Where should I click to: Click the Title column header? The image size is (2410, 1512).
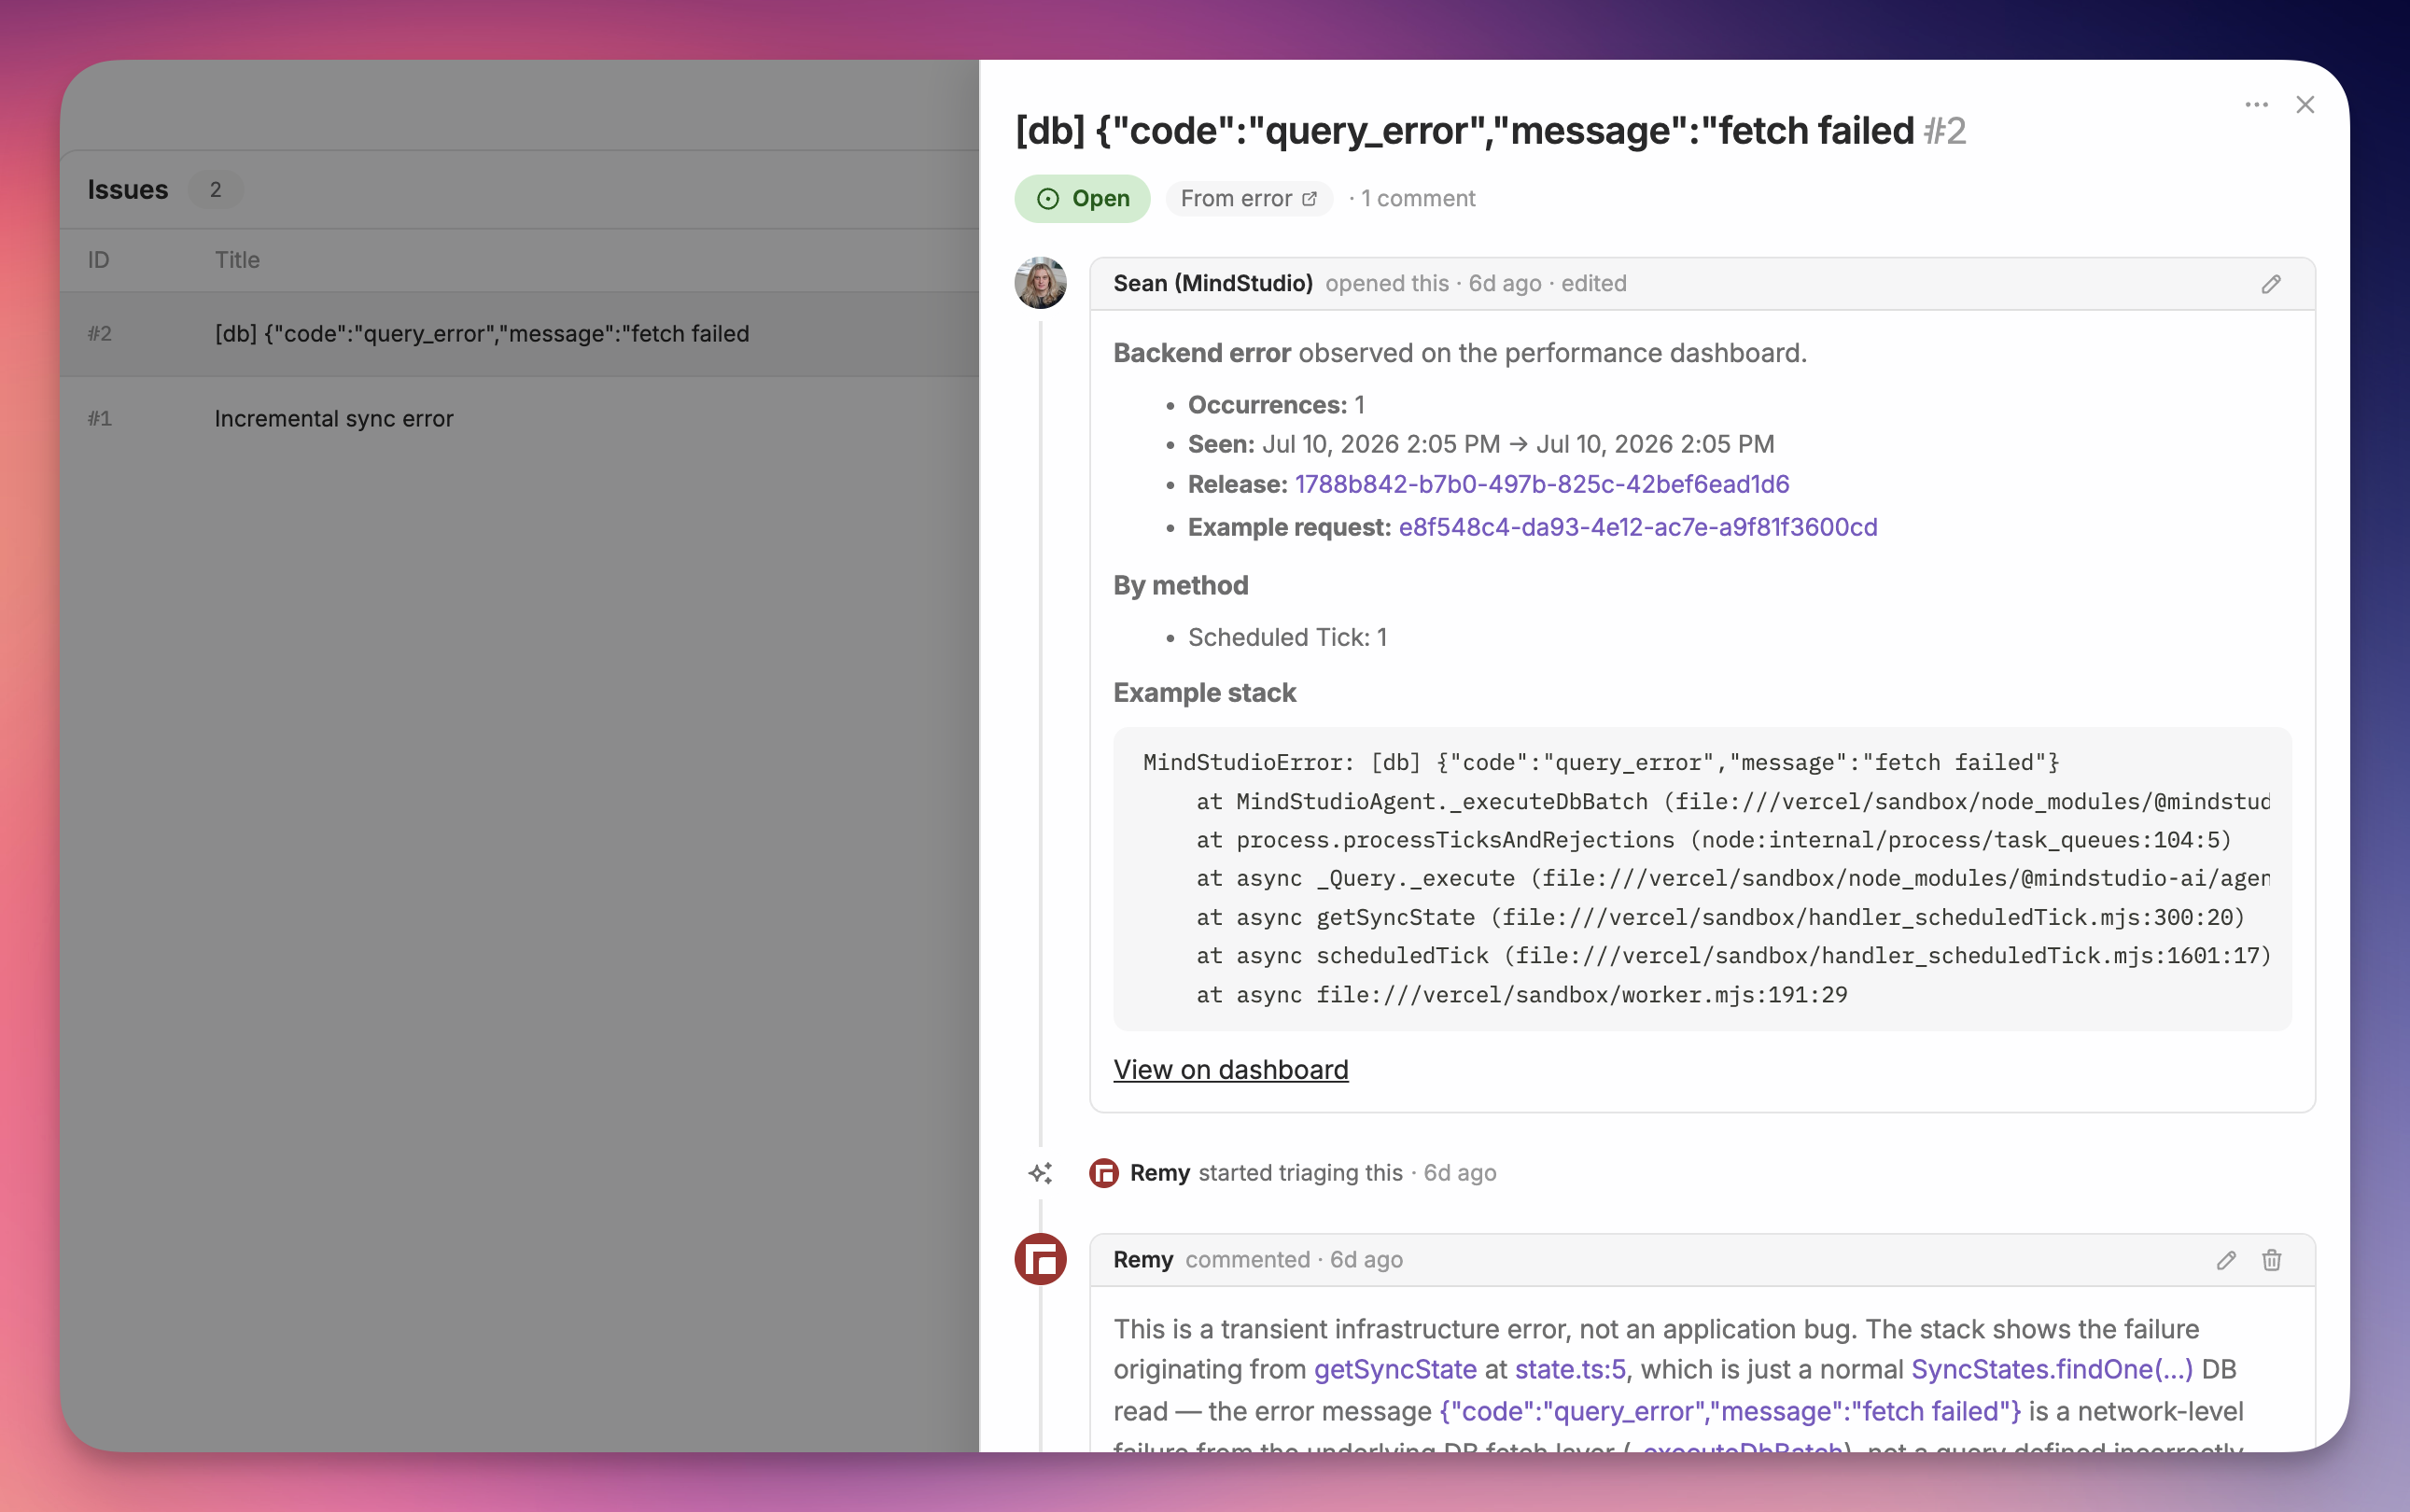coord(237,260)
